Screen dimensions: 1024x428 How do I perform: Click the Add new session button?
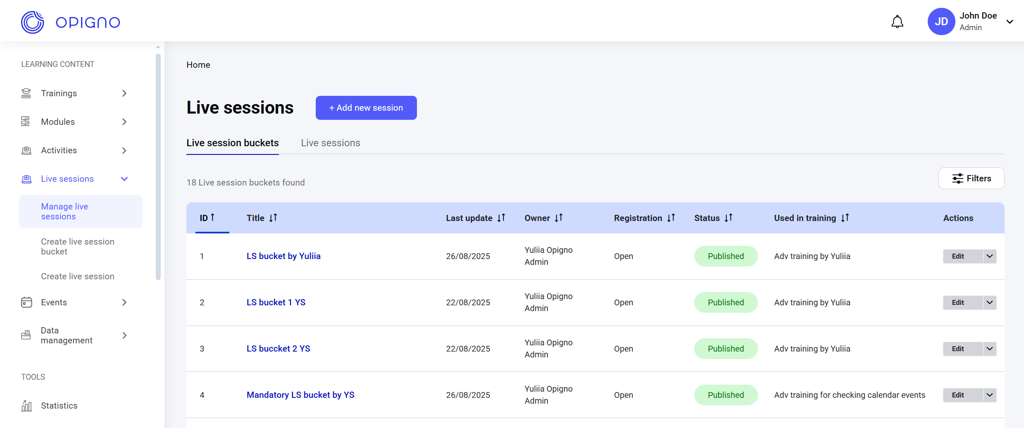tap(366, 108)
